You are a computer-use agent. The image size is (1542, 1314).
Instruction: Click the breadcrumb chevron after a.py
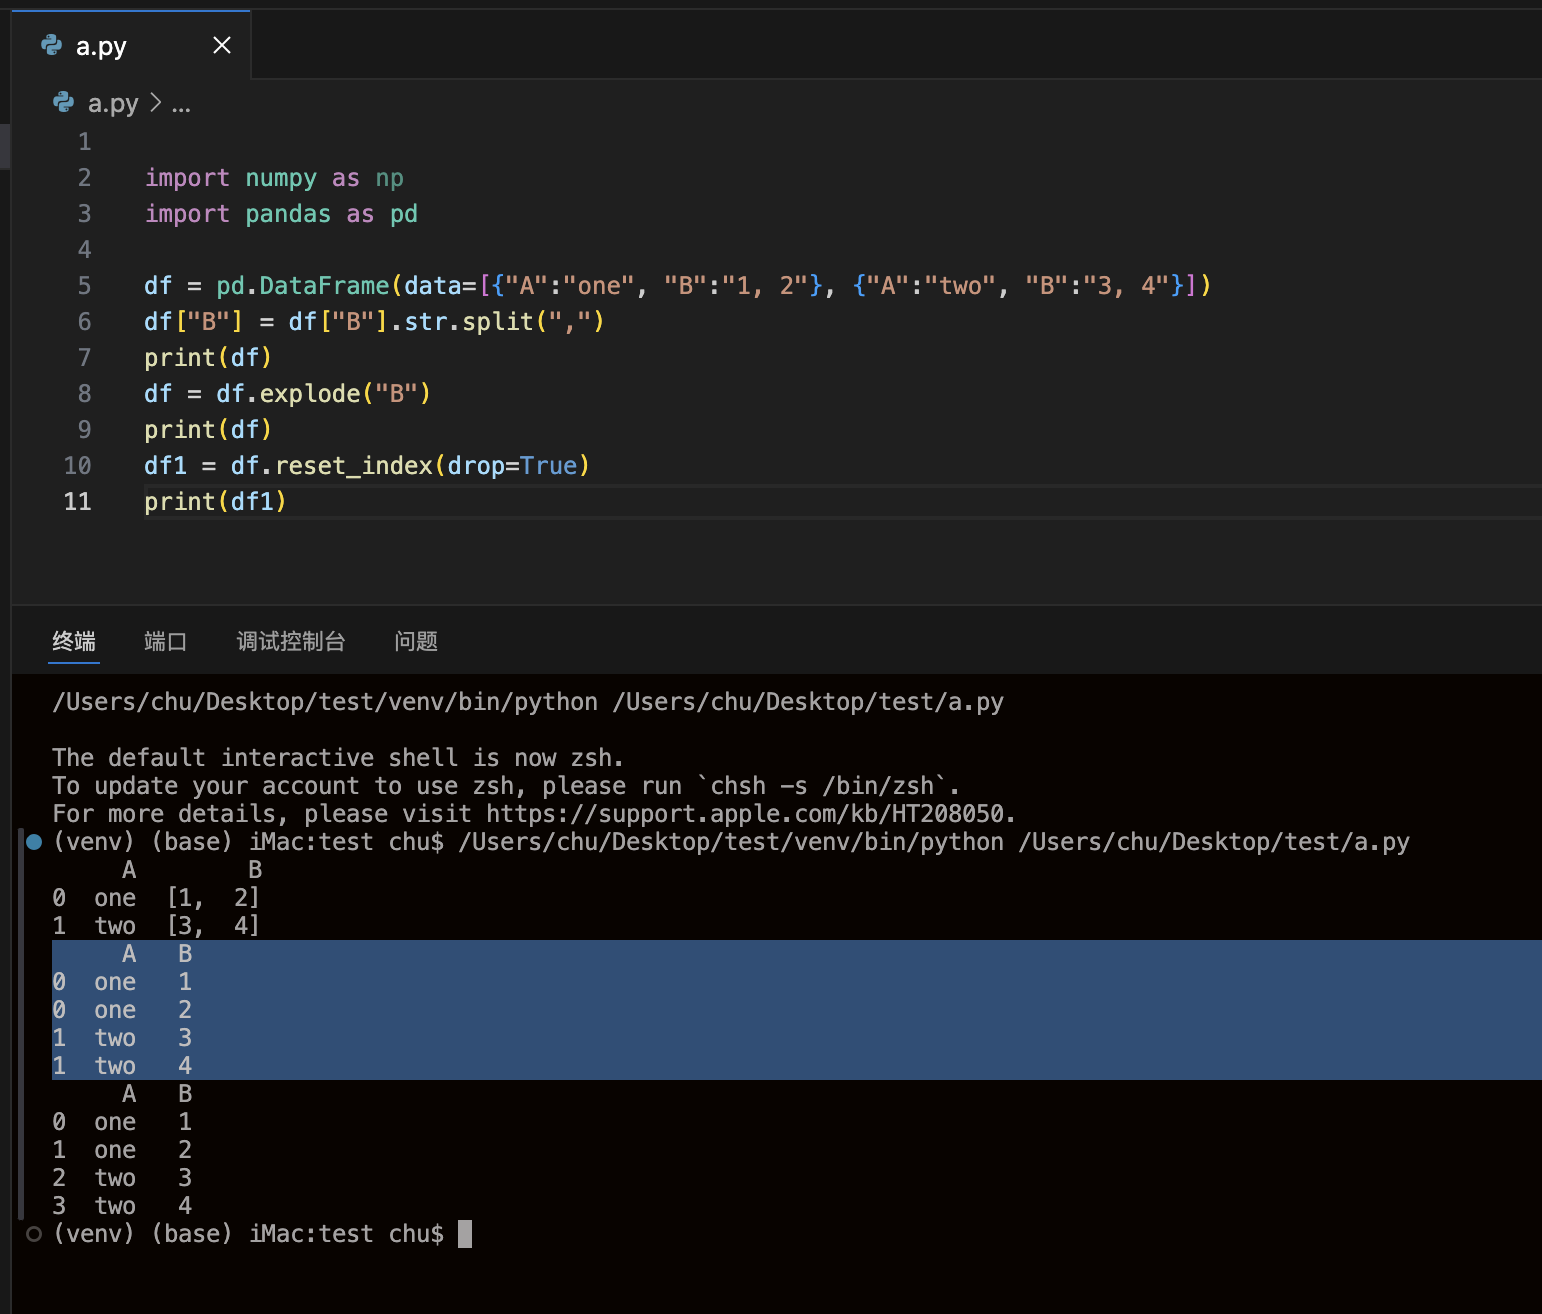[x=155, y=103]
